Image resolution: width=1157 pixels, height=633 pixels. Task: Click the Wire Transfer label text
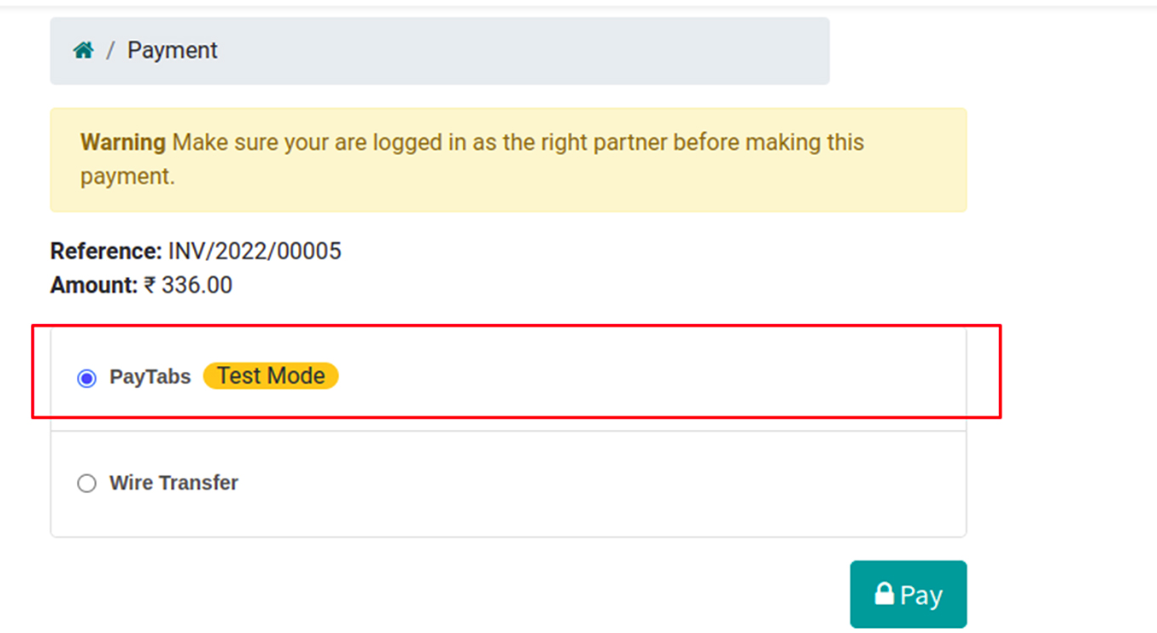174,483
